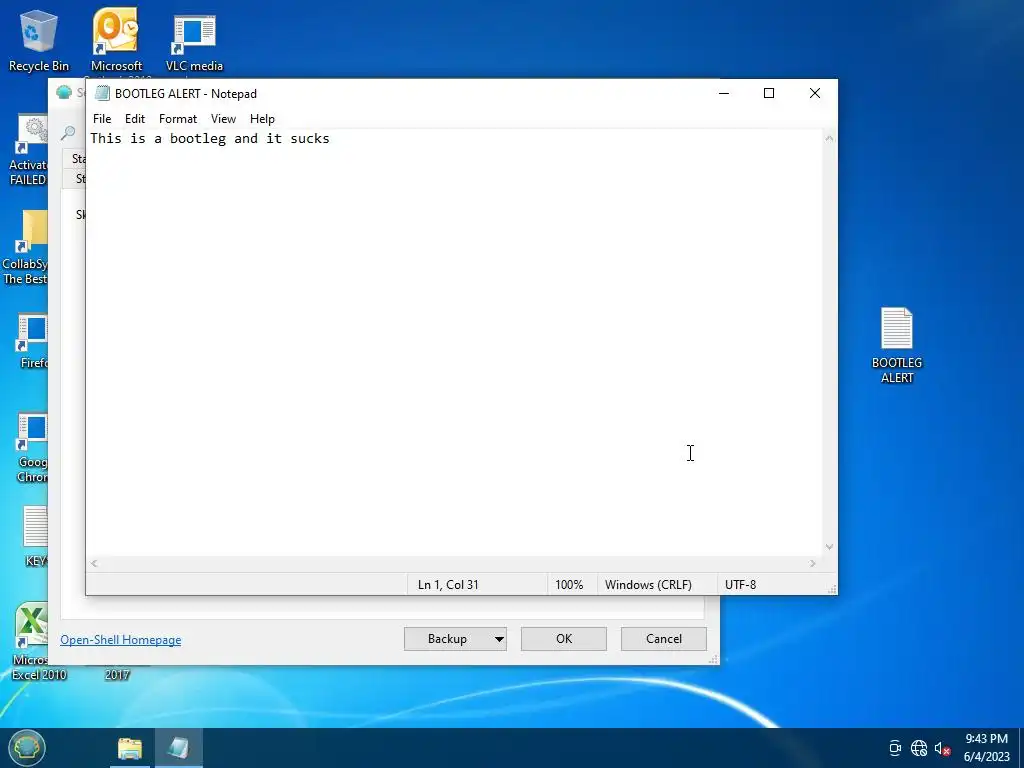Image resolution: width=1024 pixels, height=768 pixels.
Task: Open the Notepad Edit menu
Action: 135,119
